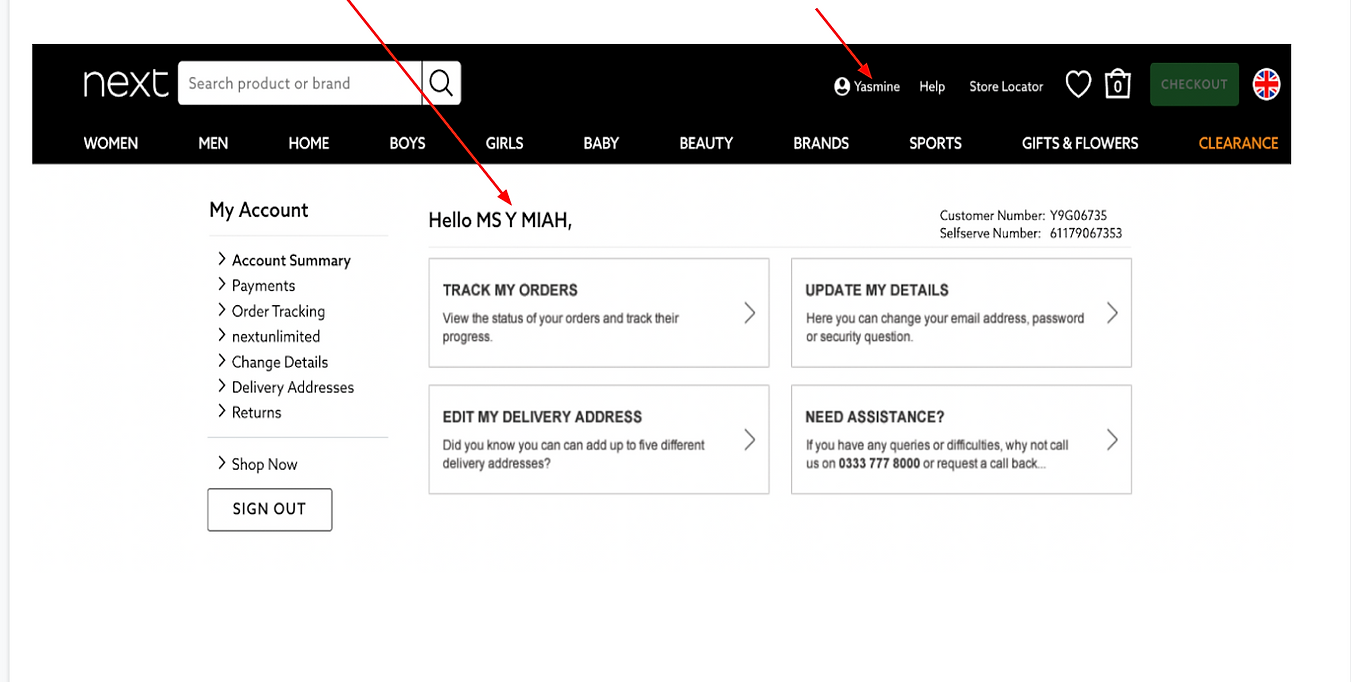Open the Help link

[932, 87]
